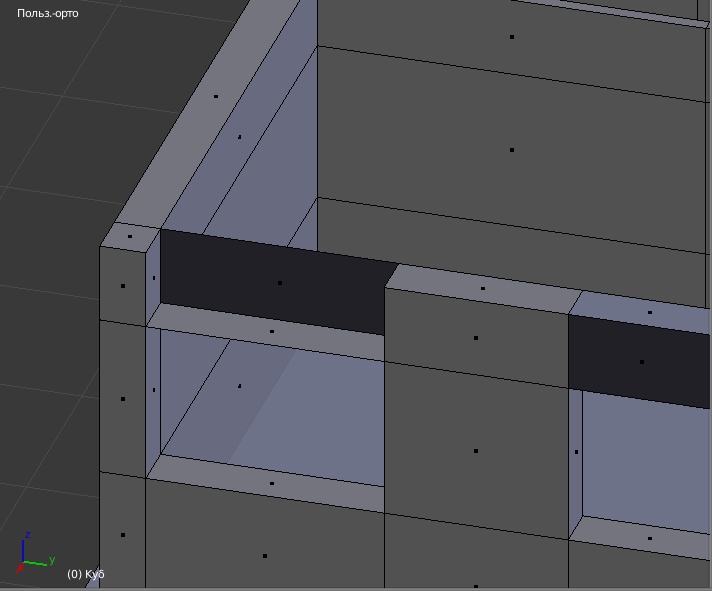Screen dimensions: 712x591
Task: Select the pillar's upper front face below top
Action: (x=476, y=338)
